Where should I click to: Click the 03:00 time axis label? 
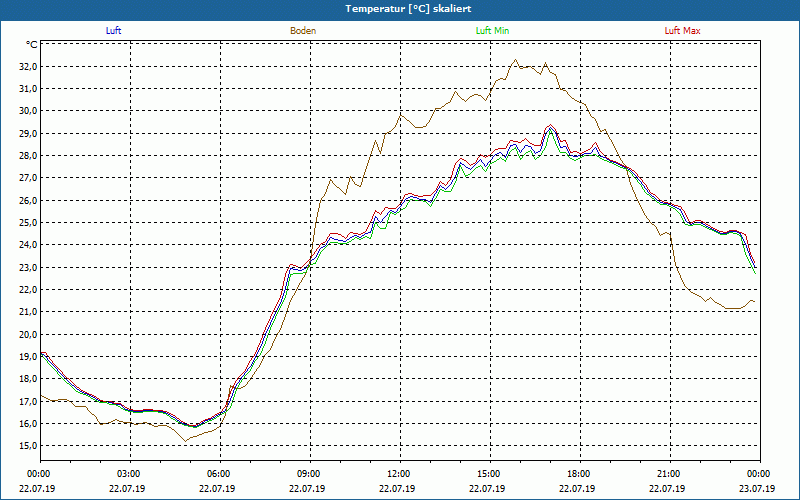pyautogui.click(x=131, y=473)
